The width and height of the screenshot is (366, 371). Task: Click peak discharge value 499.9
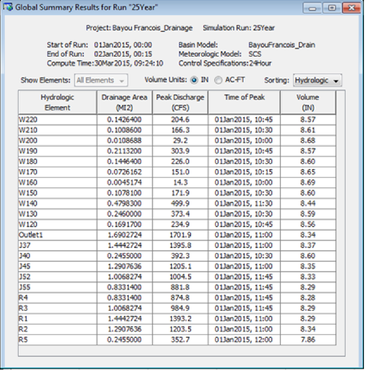[x=180, y=204]
